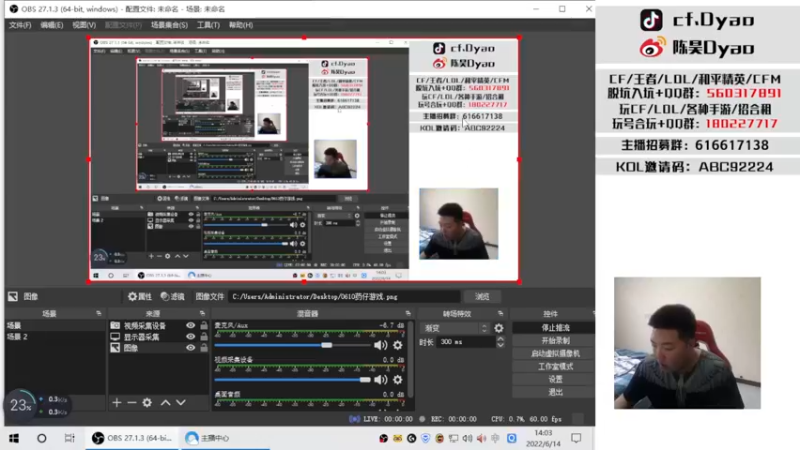Open the 文件(F) menu
This screenshot has height=450, width=800.
click(x=20, y=25)
